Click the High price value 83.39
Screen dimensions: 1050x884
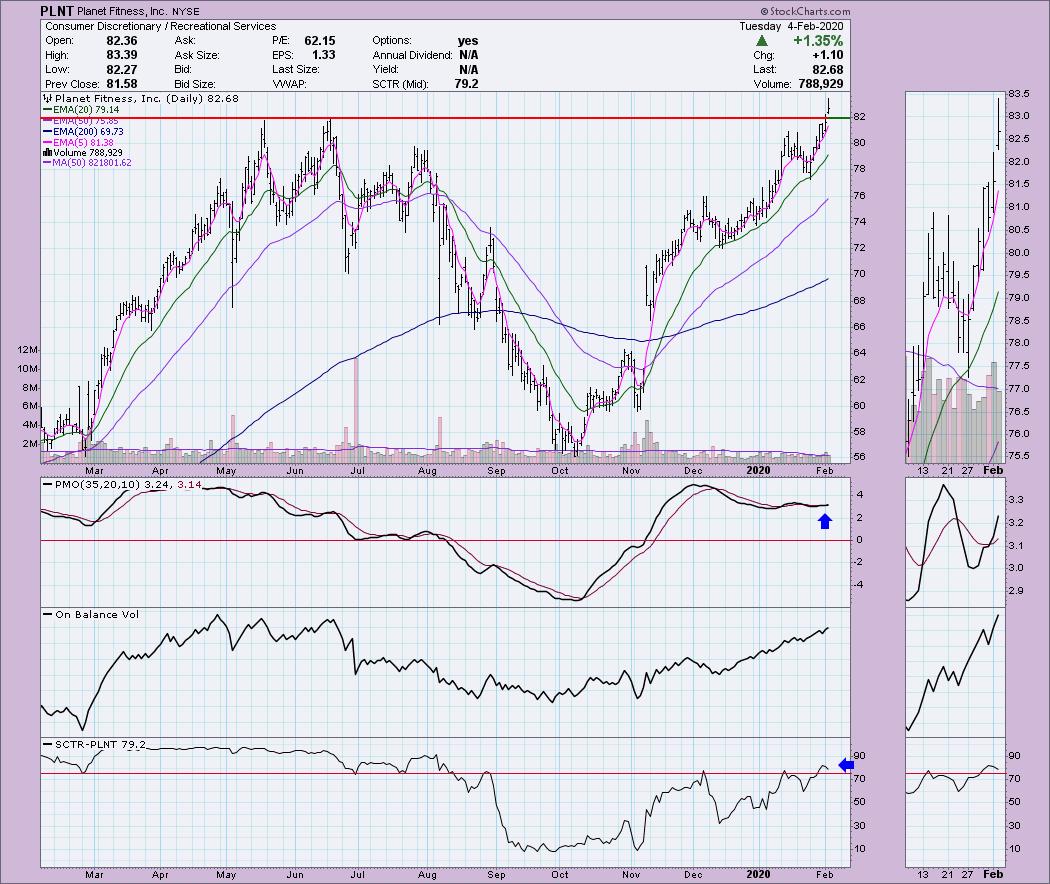tap(121, 55)
